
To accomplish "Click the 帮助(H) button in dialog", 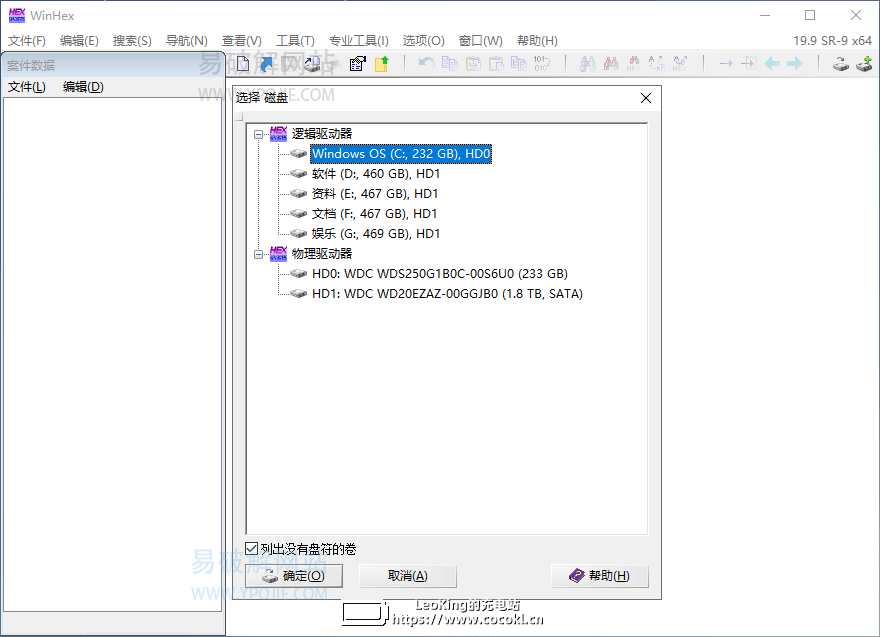I will click(x=600, y=576).
